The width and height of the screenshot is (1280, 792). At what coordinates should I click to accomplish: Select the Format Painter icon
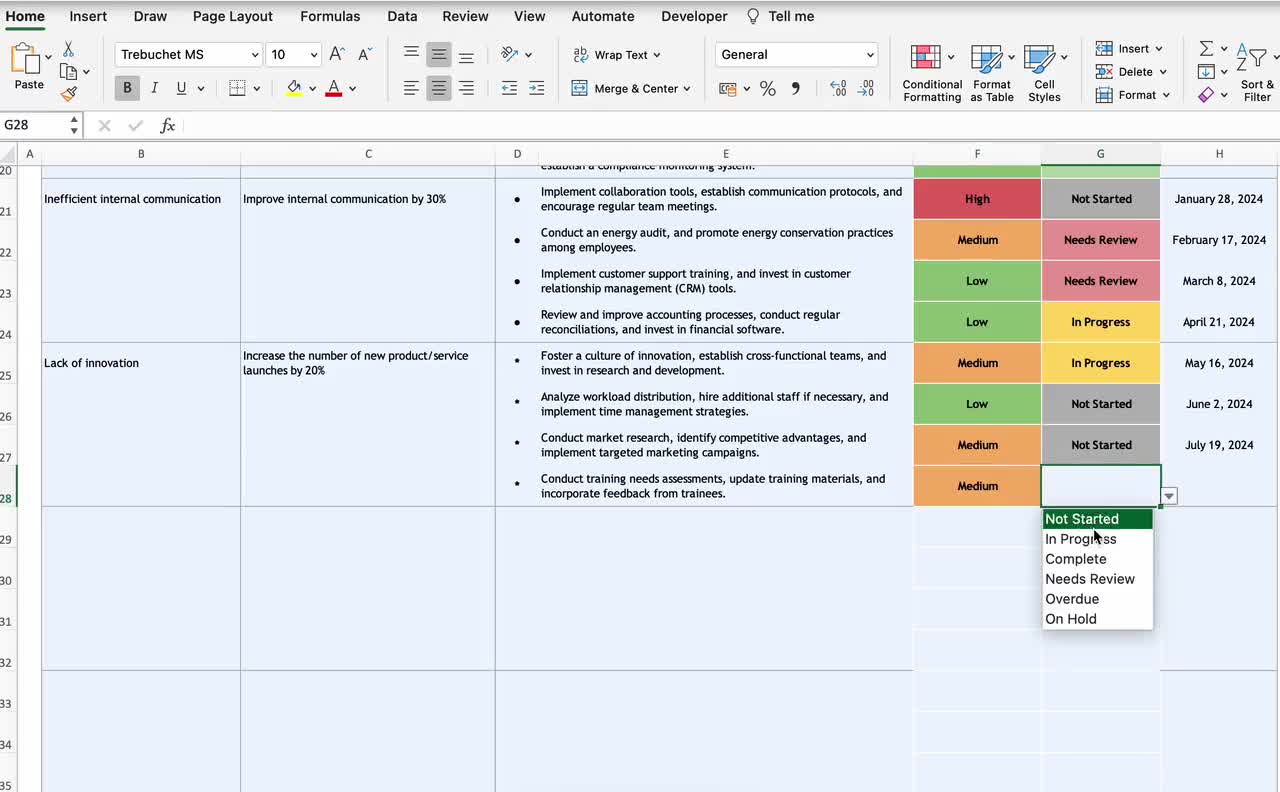(x=69, y=92)
